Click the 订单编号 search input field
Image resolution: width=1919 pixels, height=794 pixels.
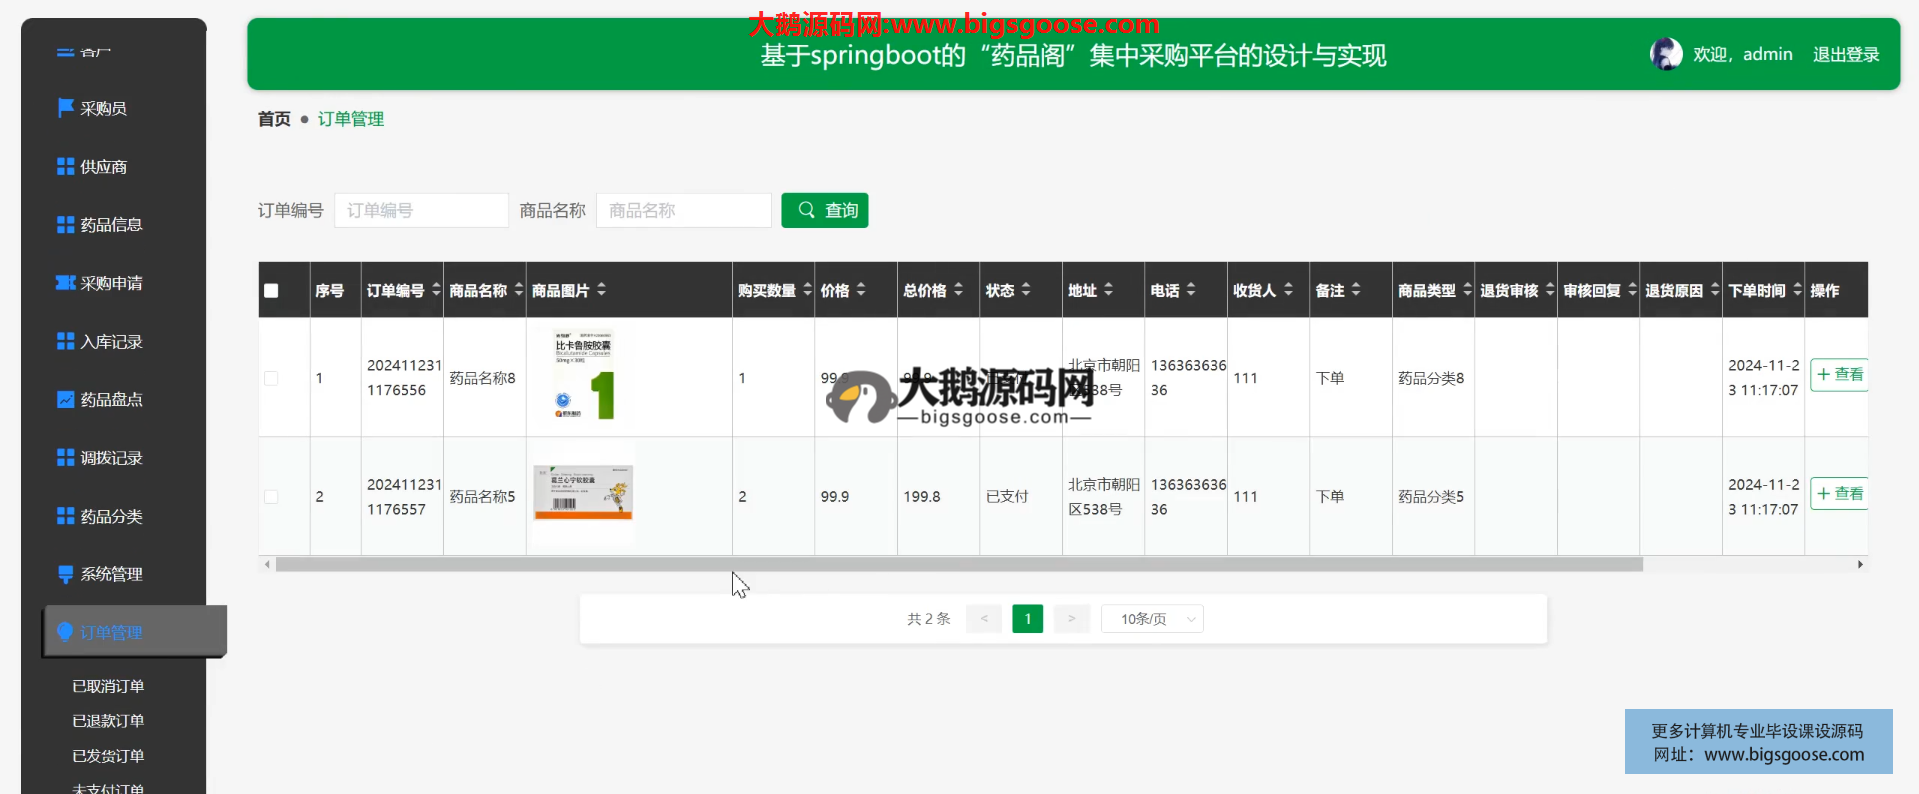click(421, 211)
